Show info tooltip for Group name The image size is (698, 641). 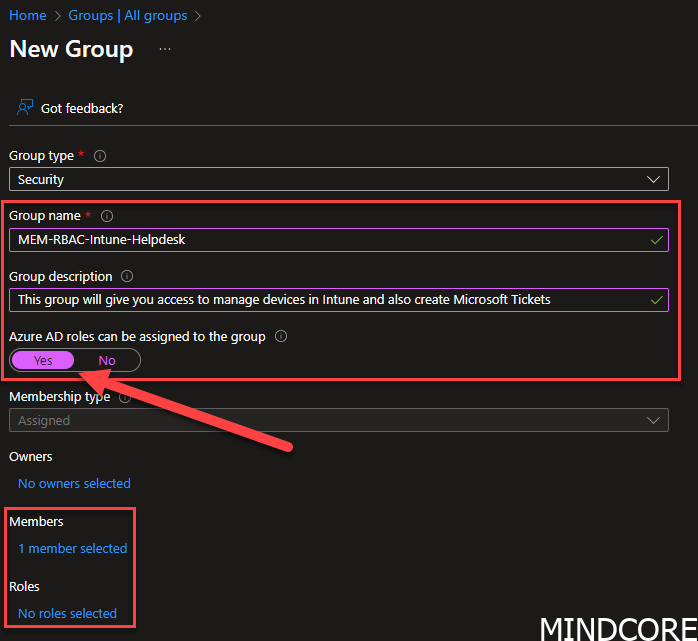[107, 216]
